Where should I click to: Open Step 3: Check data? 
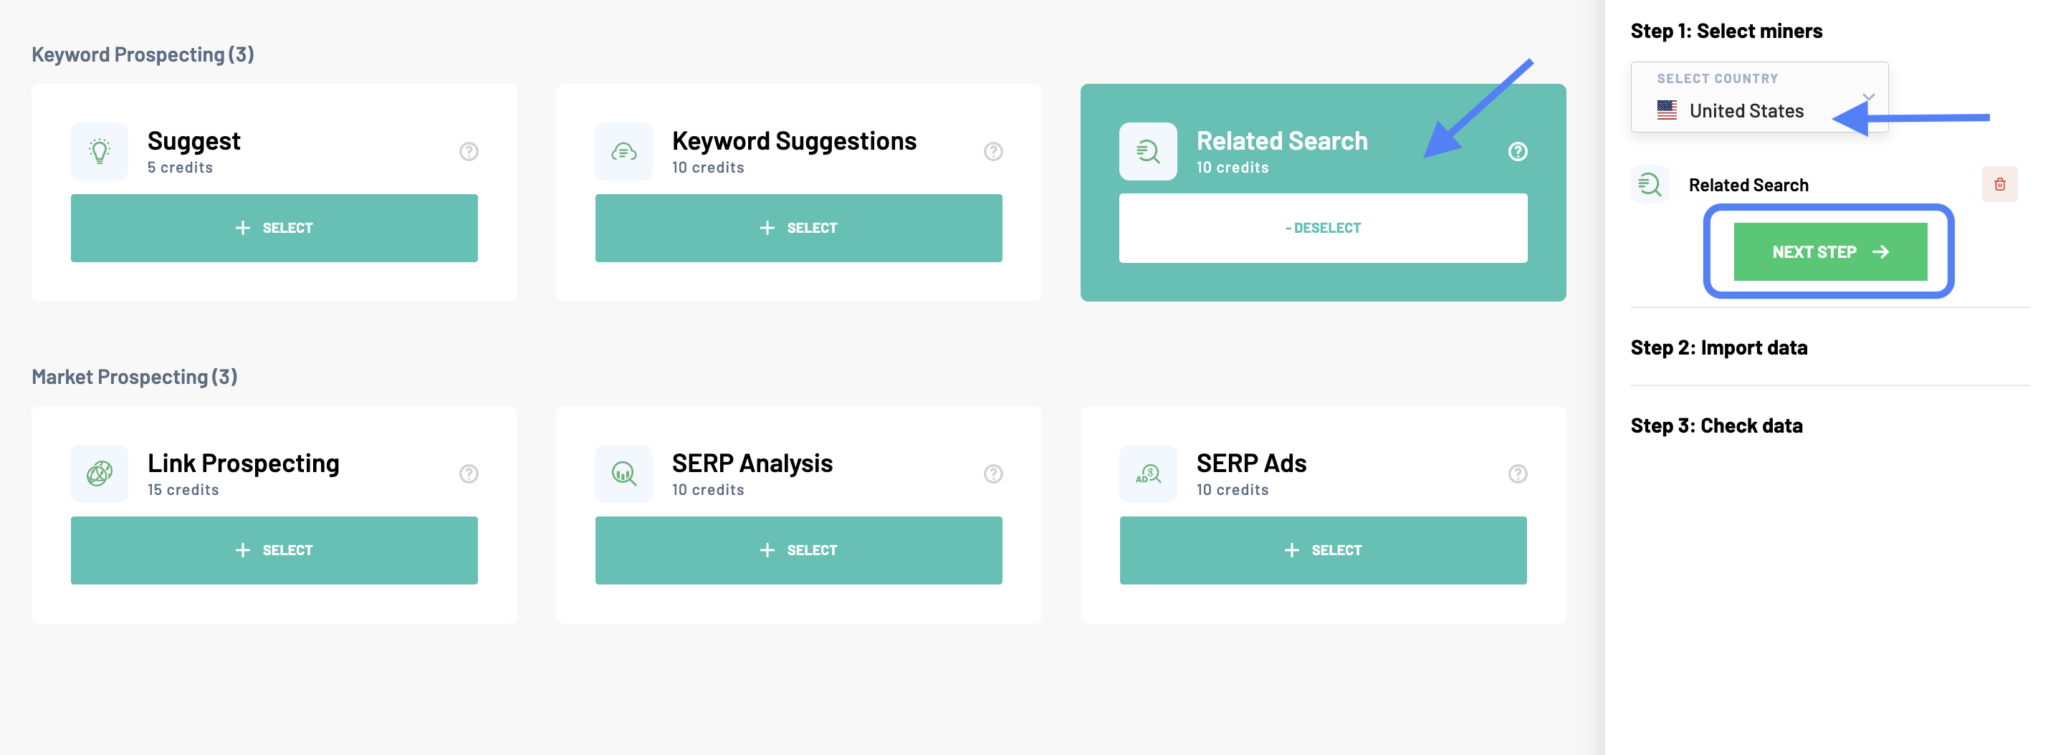point(1716,425)
